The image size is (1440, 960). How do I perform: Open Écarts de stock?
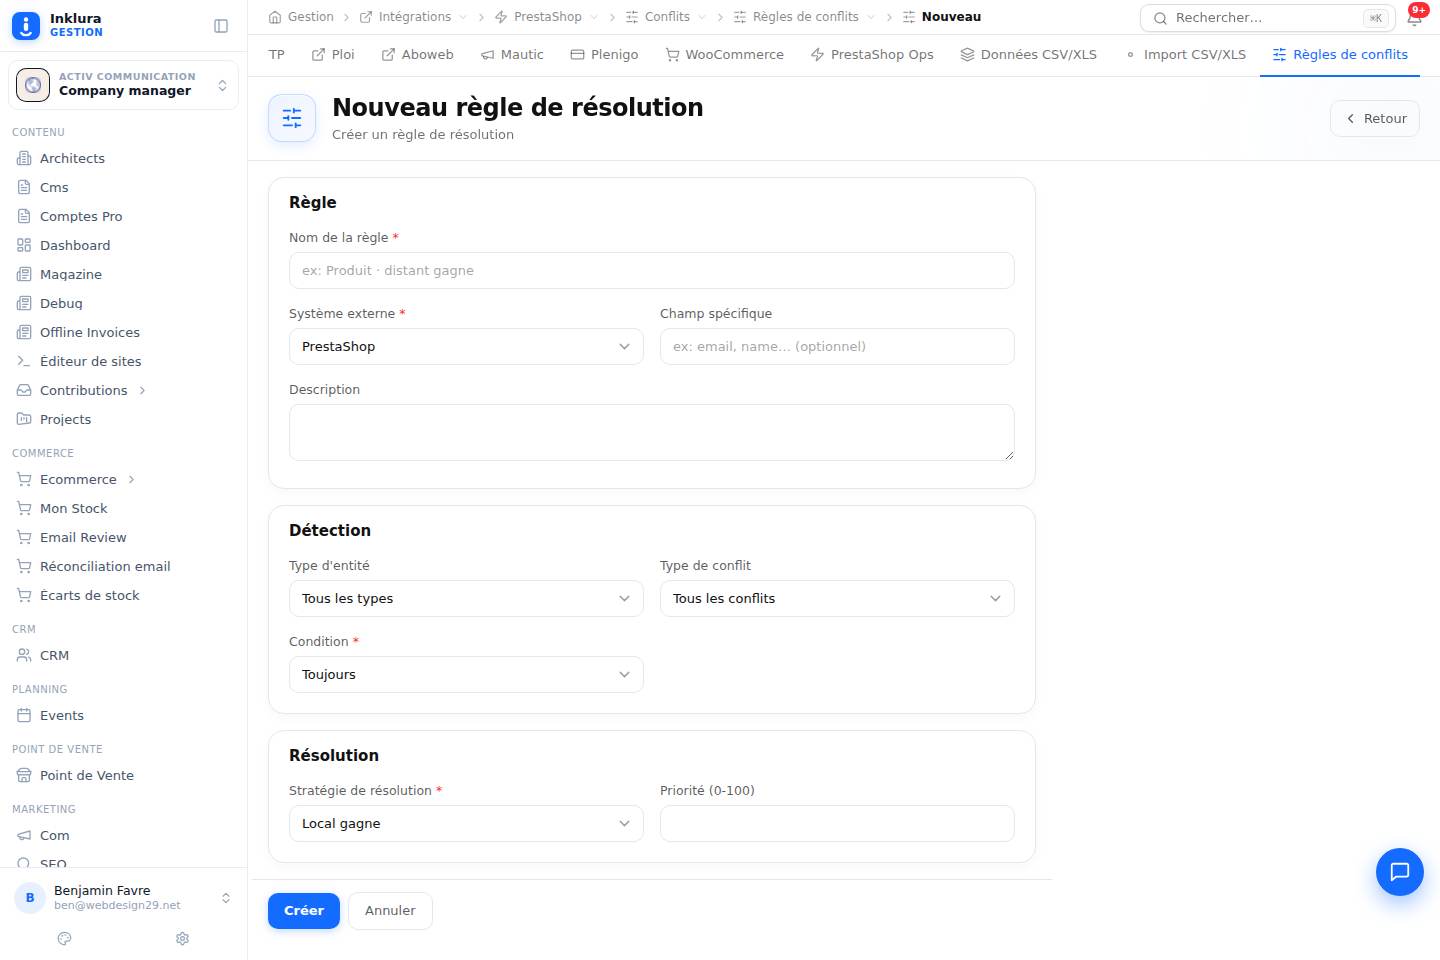(123, 595)
